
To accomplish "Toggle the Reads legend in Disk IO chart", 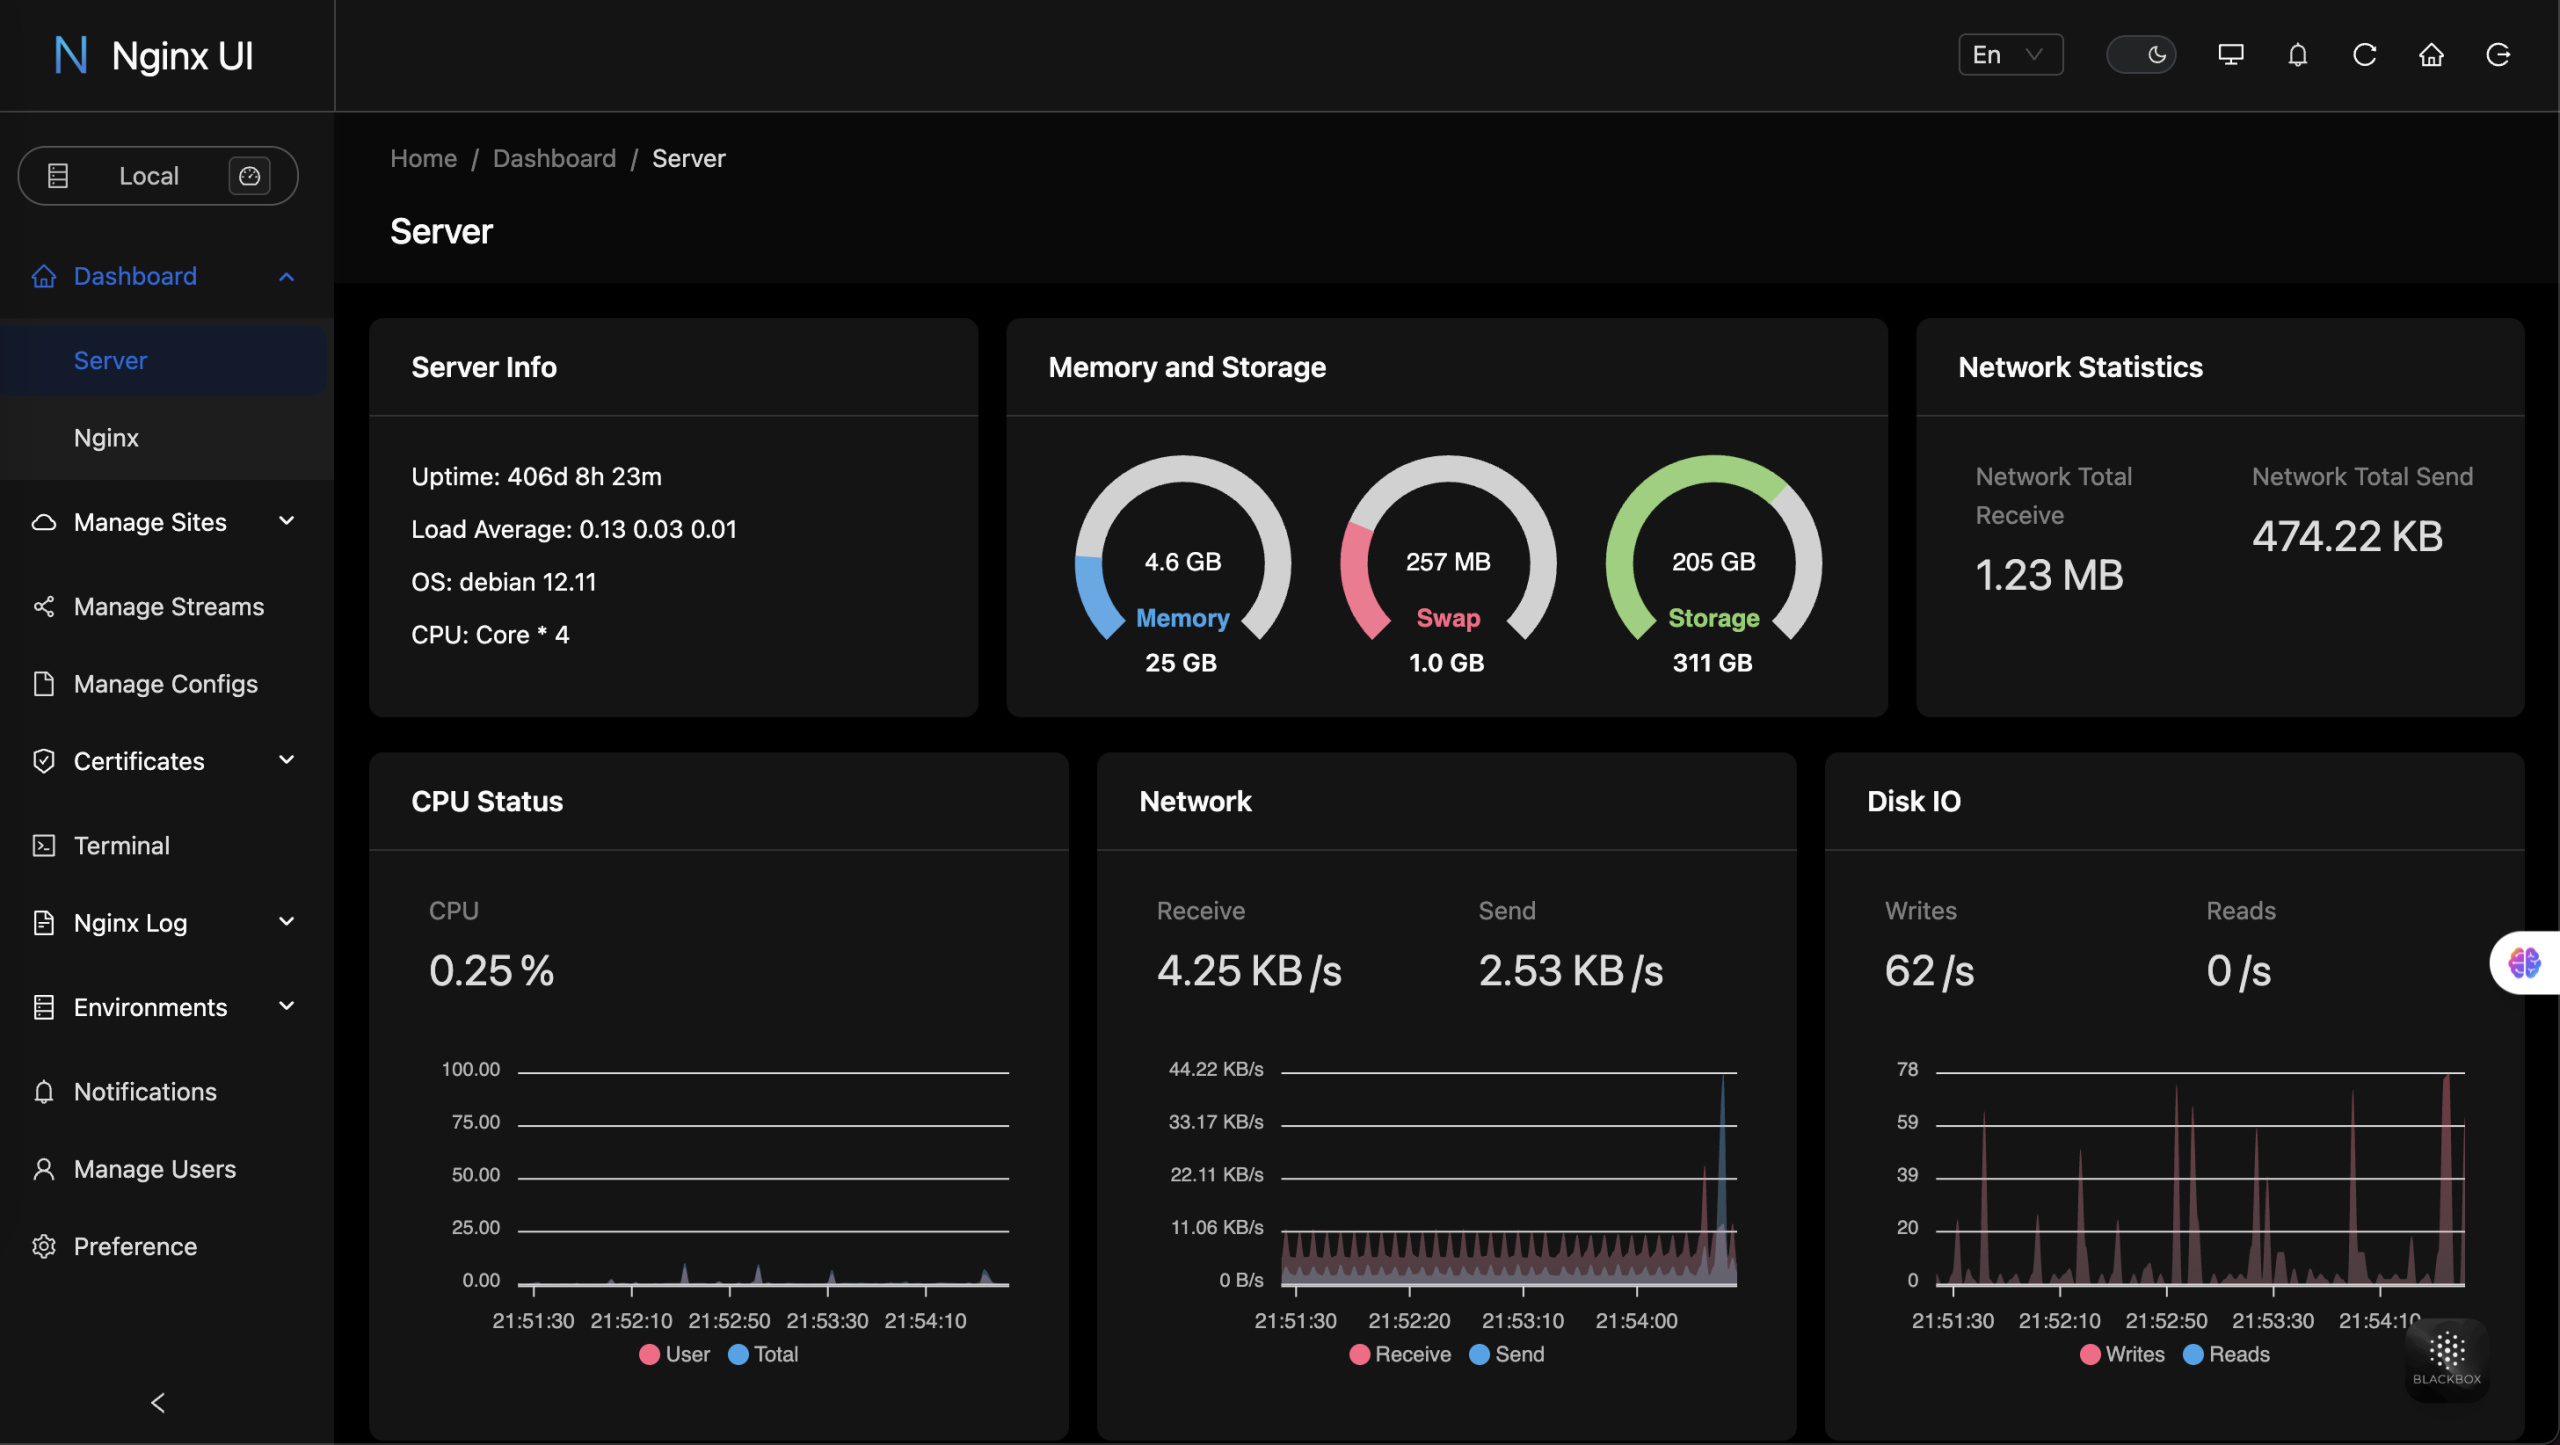I will coord(2227,1354).
